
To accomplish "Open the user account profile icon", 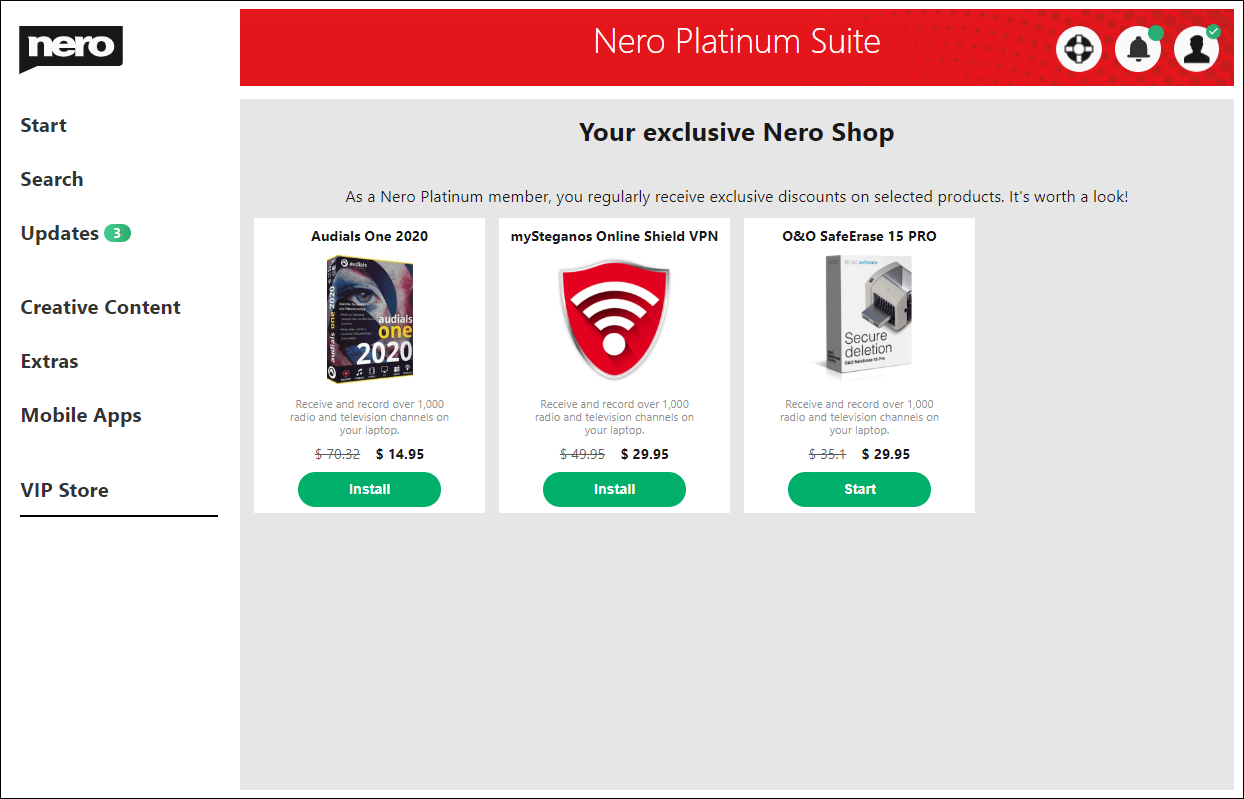I will (x=1197, y=49).
